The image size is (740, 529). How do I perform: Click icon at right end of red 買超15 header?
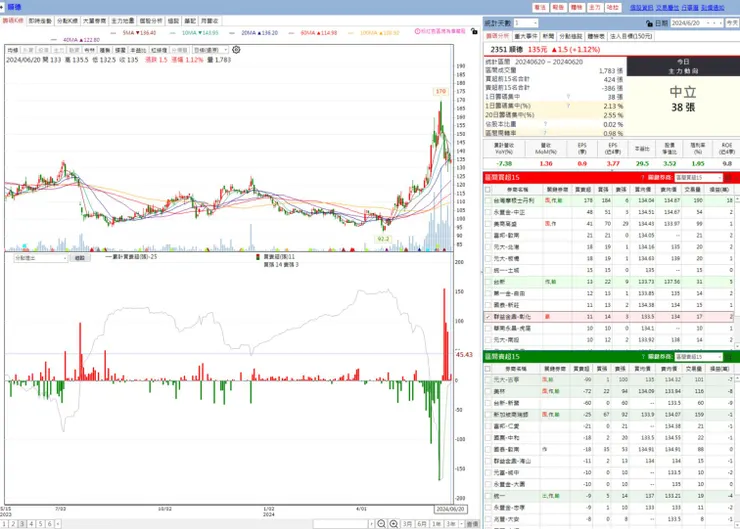coord(728,177)
